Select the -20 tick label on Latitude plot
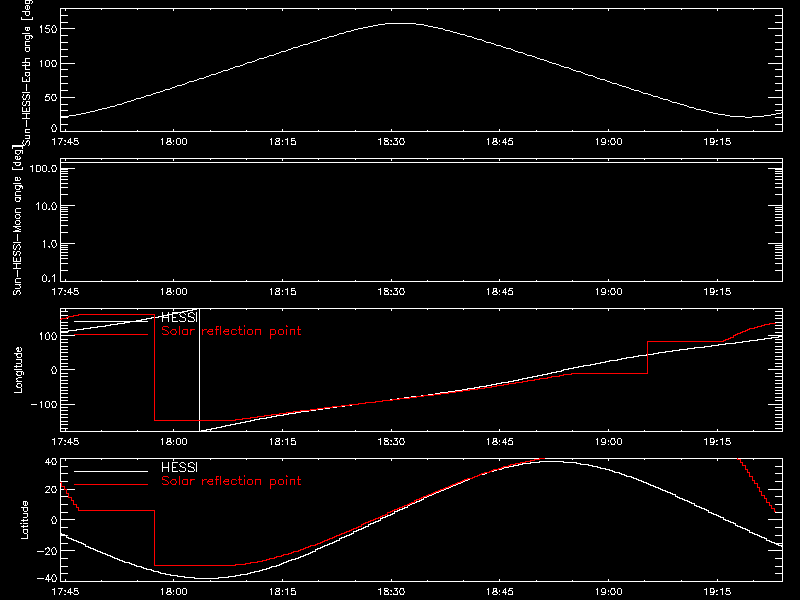The height and width of the screenshot is (600, 800). click(47, 551)
